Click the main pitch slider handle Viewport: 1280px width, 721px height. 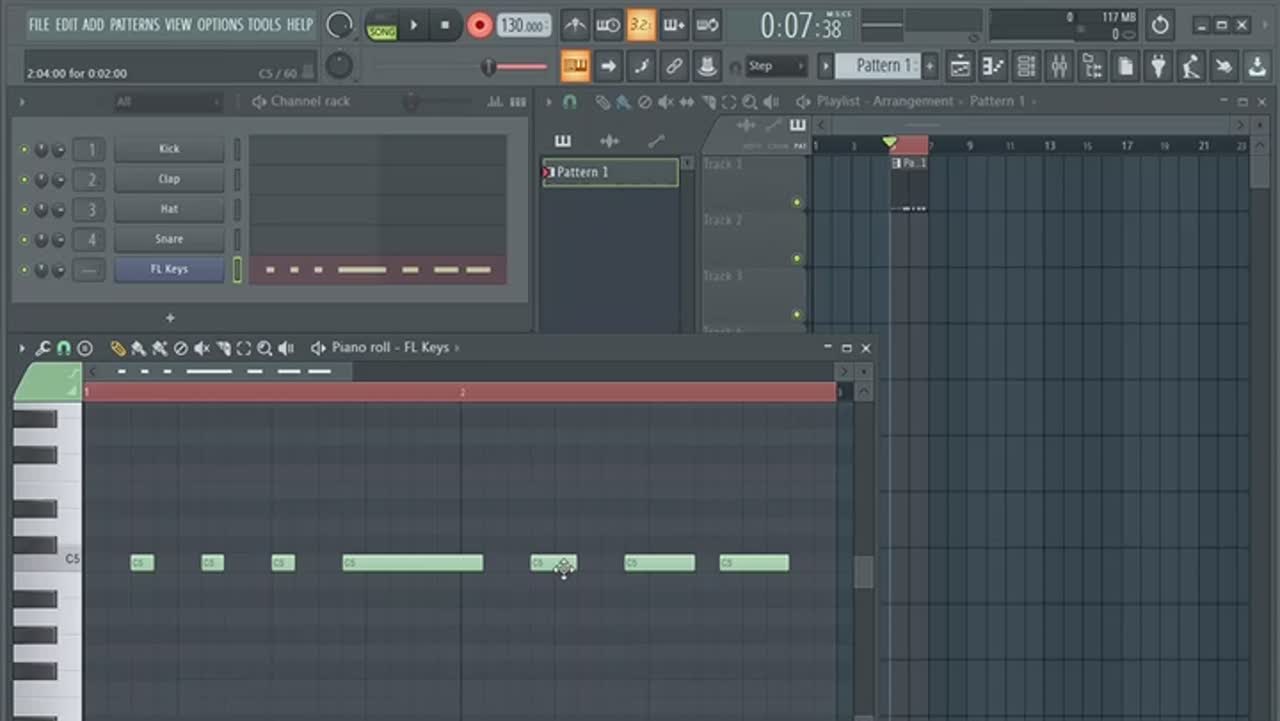point(488,67)
